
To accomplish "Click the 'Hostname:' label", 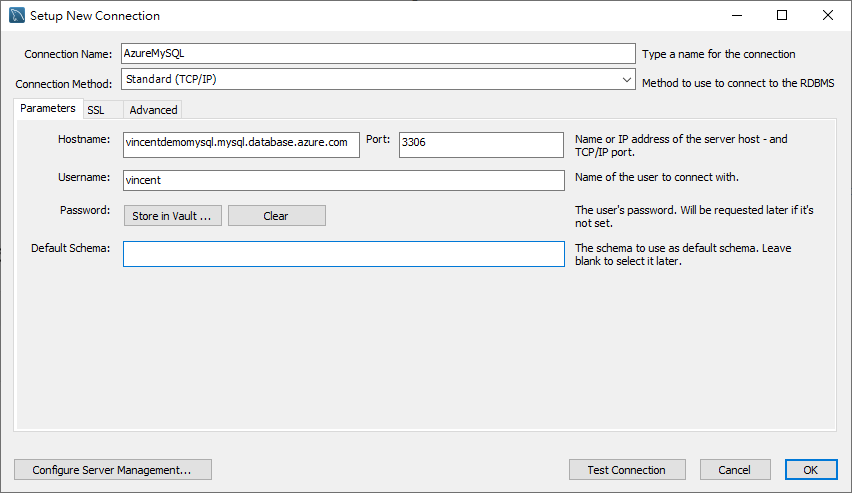I will [x=84, y=139].
